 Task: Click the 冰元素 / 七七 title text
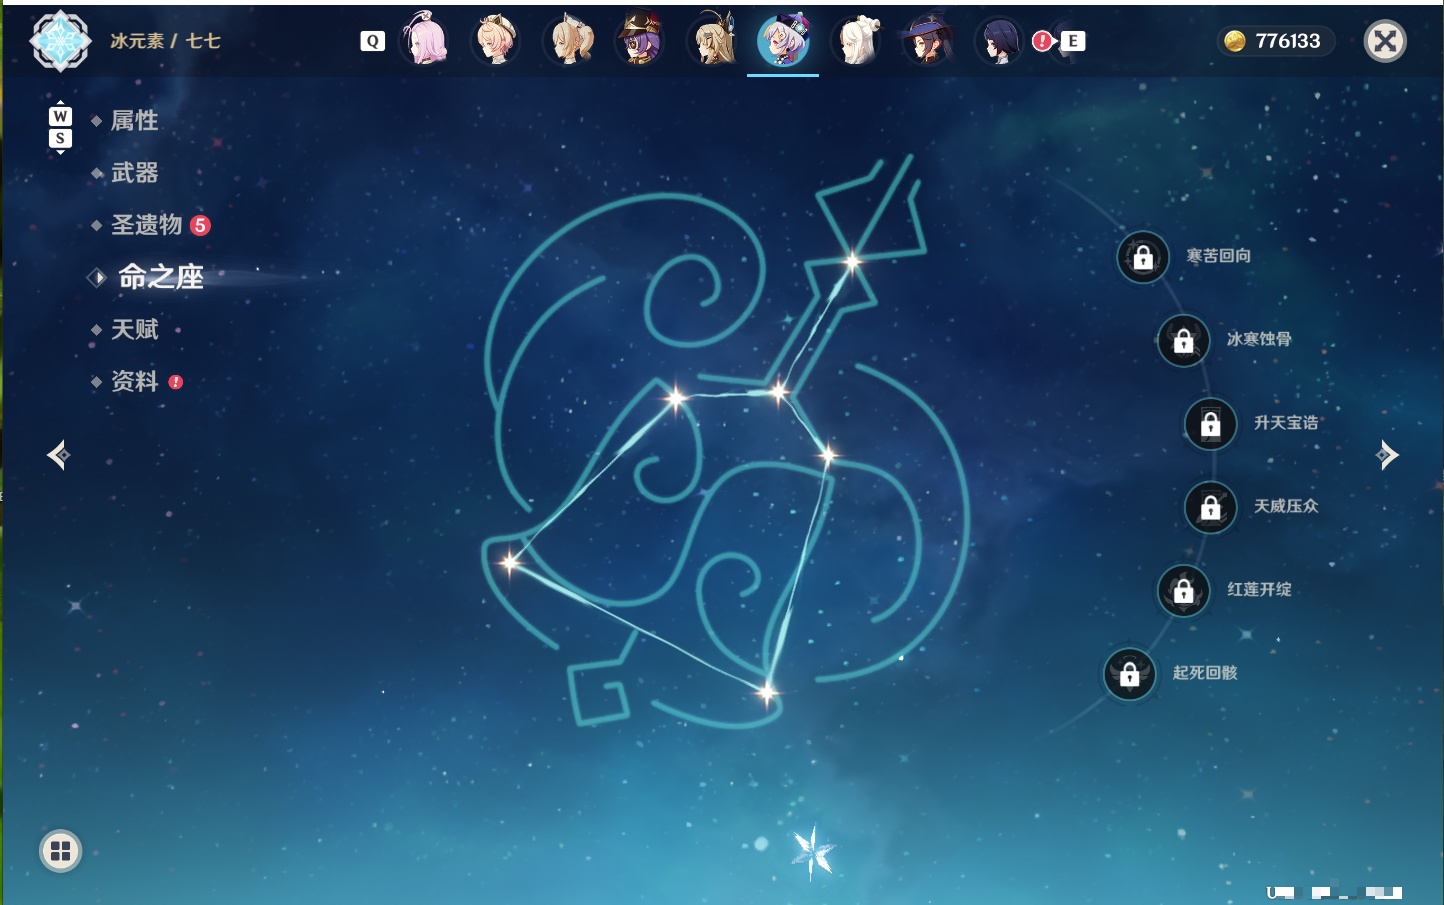pos(165,41)
